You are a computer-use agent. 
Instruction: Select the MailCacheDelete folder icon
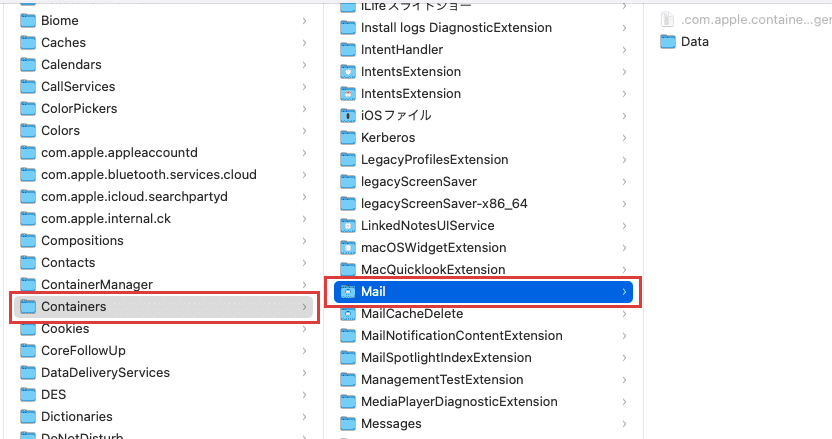pyautogui.click(x=348, y=314)
